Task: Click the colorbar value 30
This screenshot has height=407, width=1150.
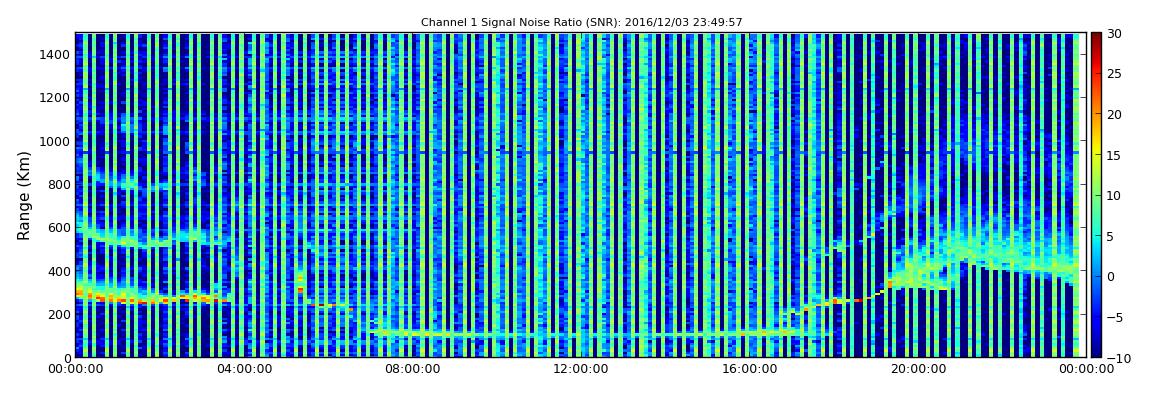Action: click(x=1115, y=33)
